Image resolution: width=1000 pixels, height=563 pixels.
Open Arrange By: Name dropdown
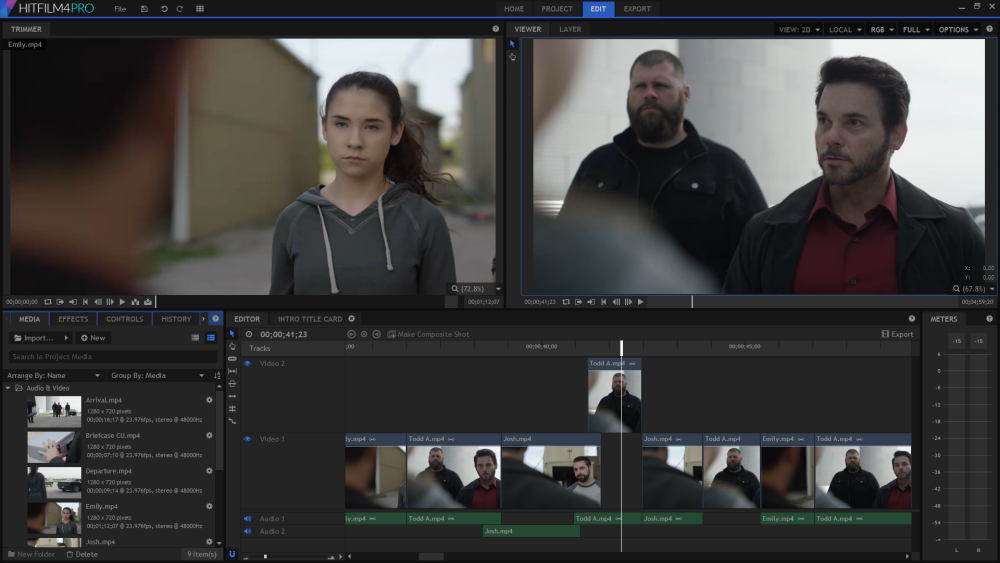tap(54, 376)
